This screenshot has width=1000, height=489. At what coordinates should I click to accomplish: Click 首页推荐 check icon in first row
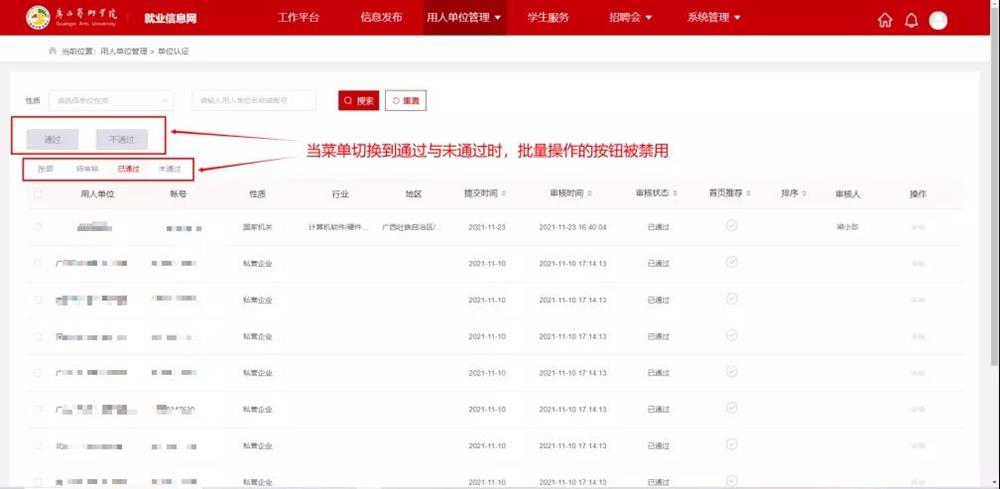(x=731, y=226)
